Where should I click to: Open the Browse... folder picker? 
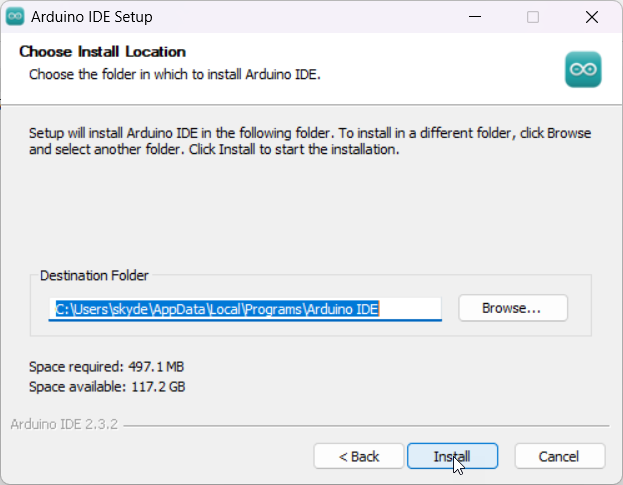513,308
